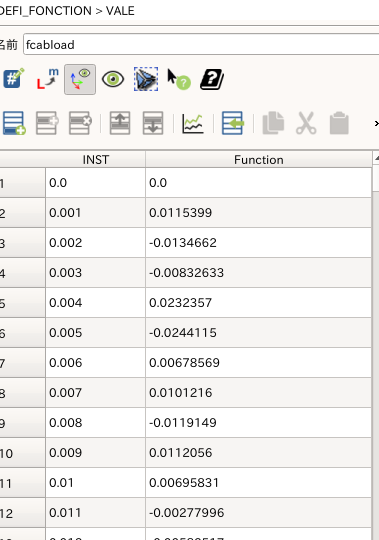The height and width of the screenshot is (540, 379).
Task: Click the What's This cursor help icon
Action: tap(179, 79)
